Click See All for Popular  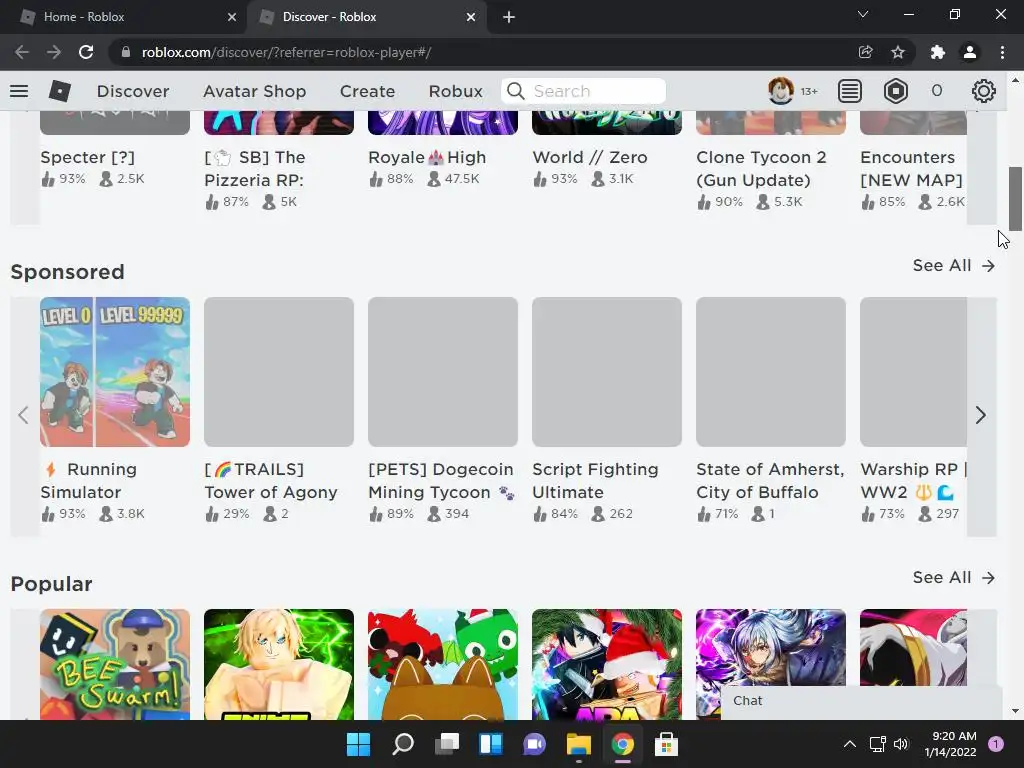tap(953, 577)
